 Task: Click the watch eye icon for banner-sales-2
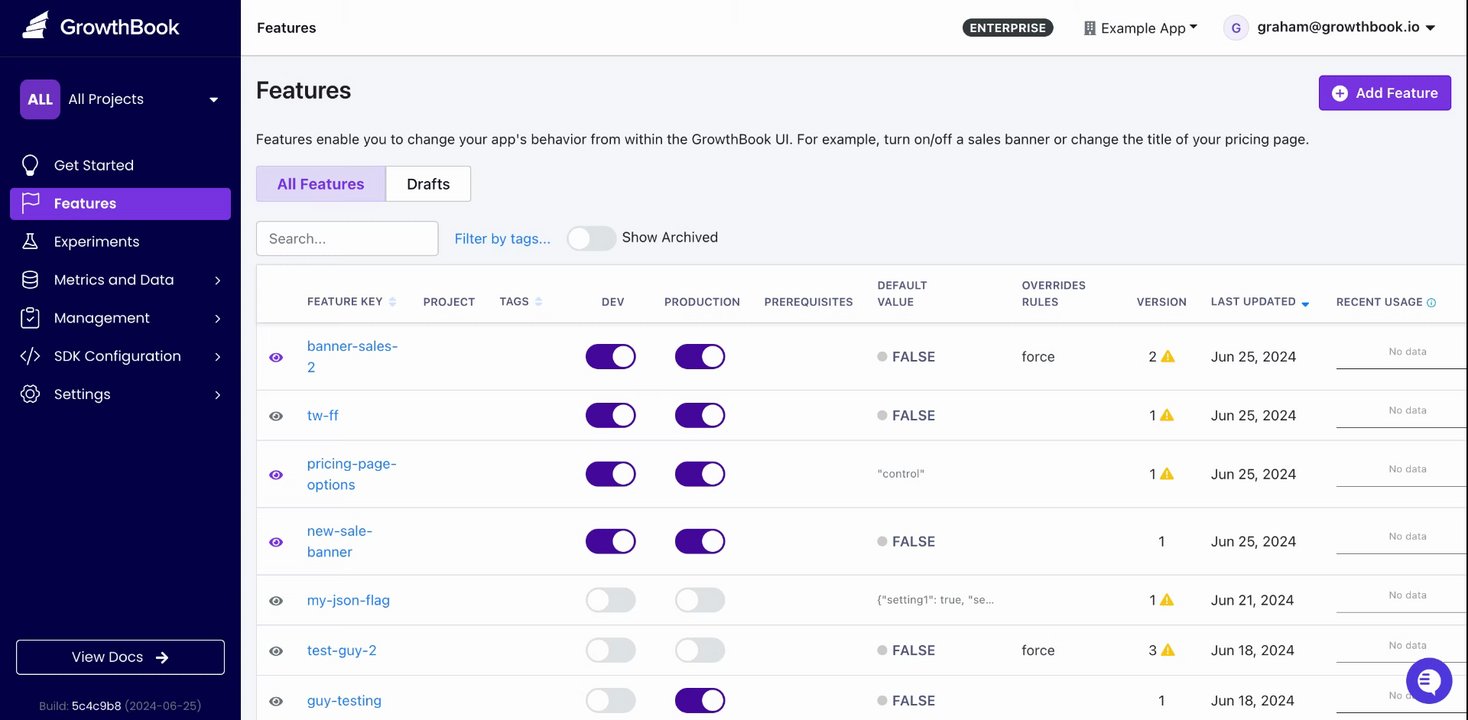[276, 357]
